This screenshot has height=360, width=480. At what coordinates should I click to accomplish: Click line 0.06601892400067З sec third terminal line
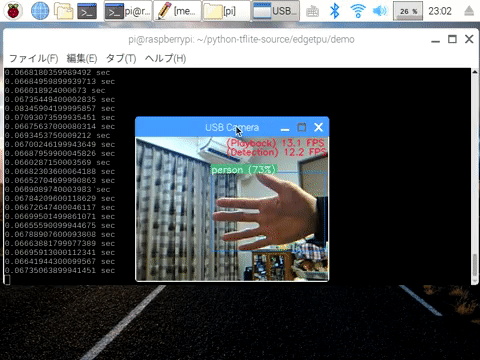coord(55,90)
